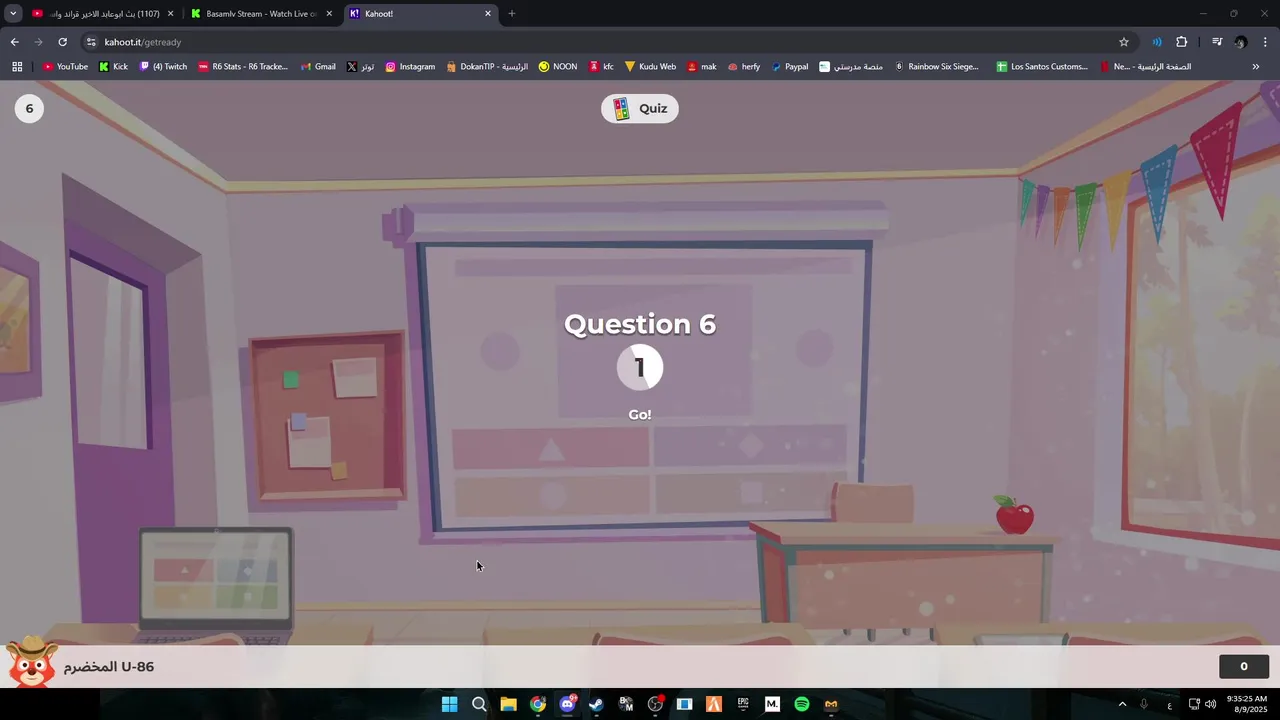Open the NOON bookmark

(558, 67)
